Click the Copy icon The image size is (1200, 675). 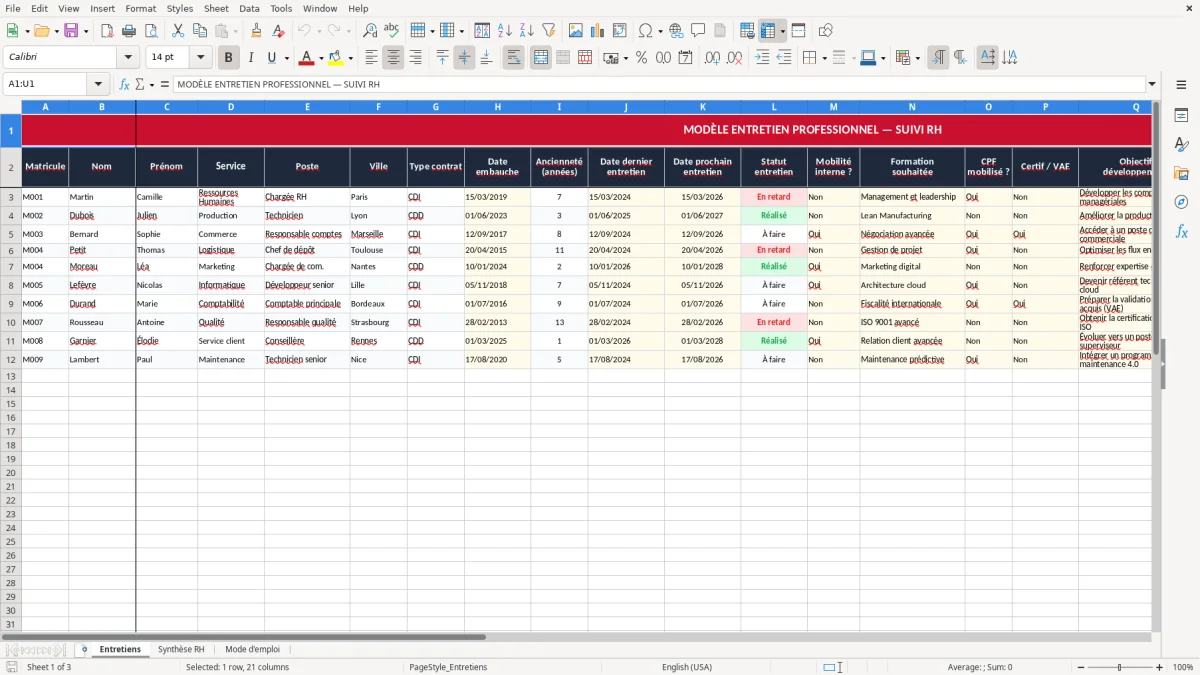coord(200,31)
